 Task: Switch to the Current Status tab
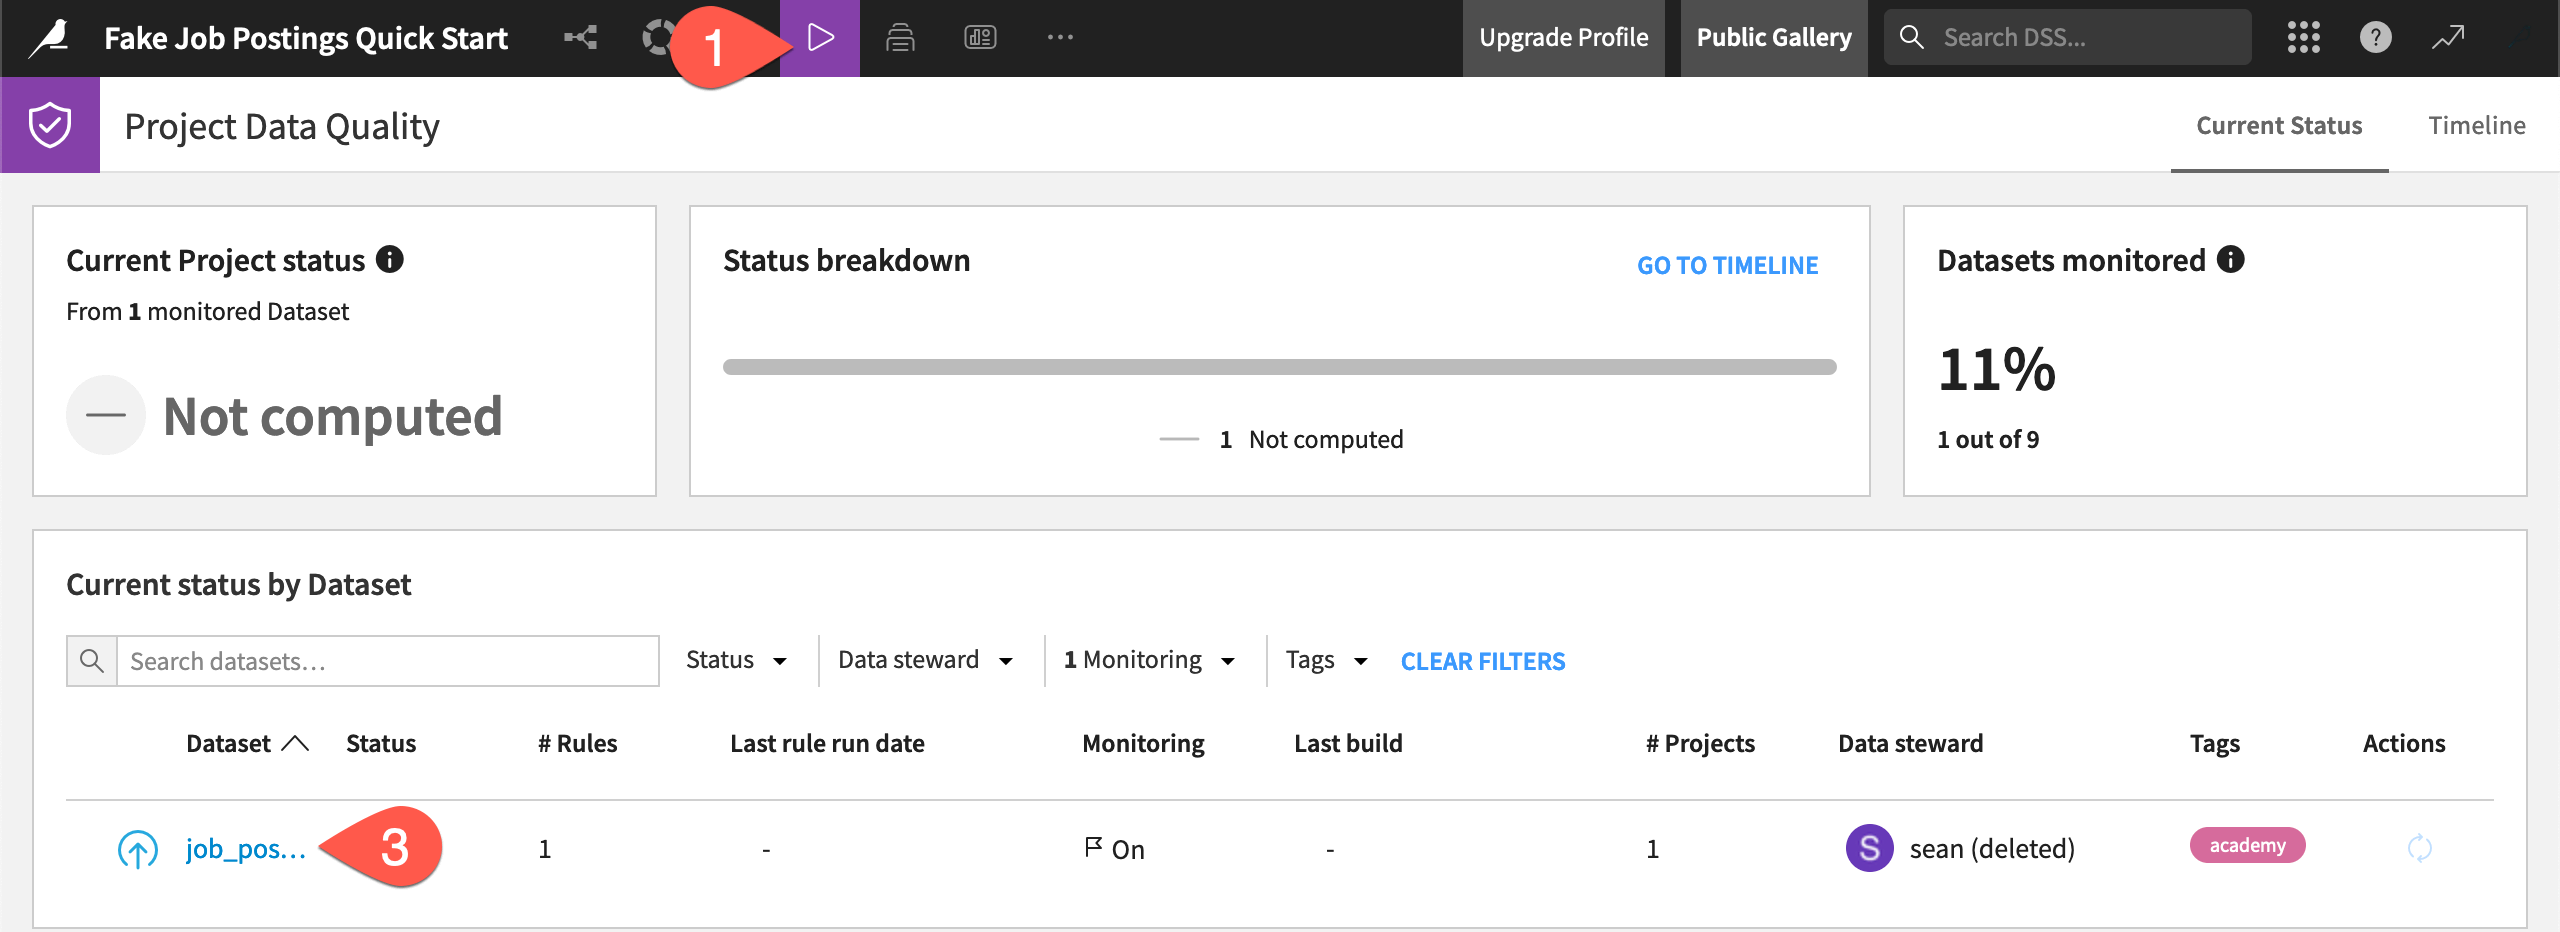point(2279,125)
